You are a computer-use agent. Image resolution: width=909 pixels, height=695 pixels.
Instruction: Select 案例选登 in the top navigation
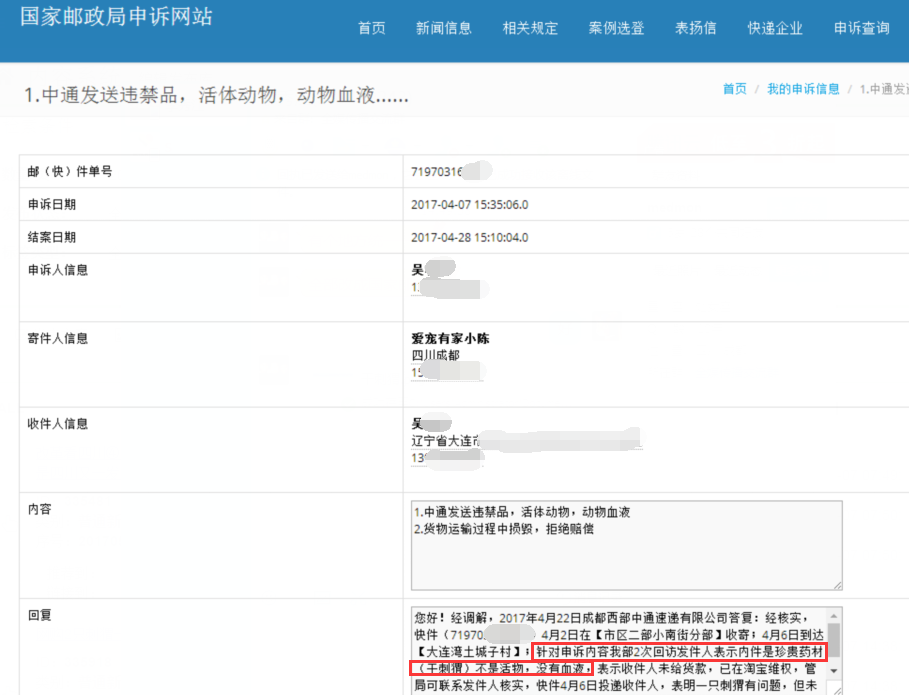coord(616,28)
